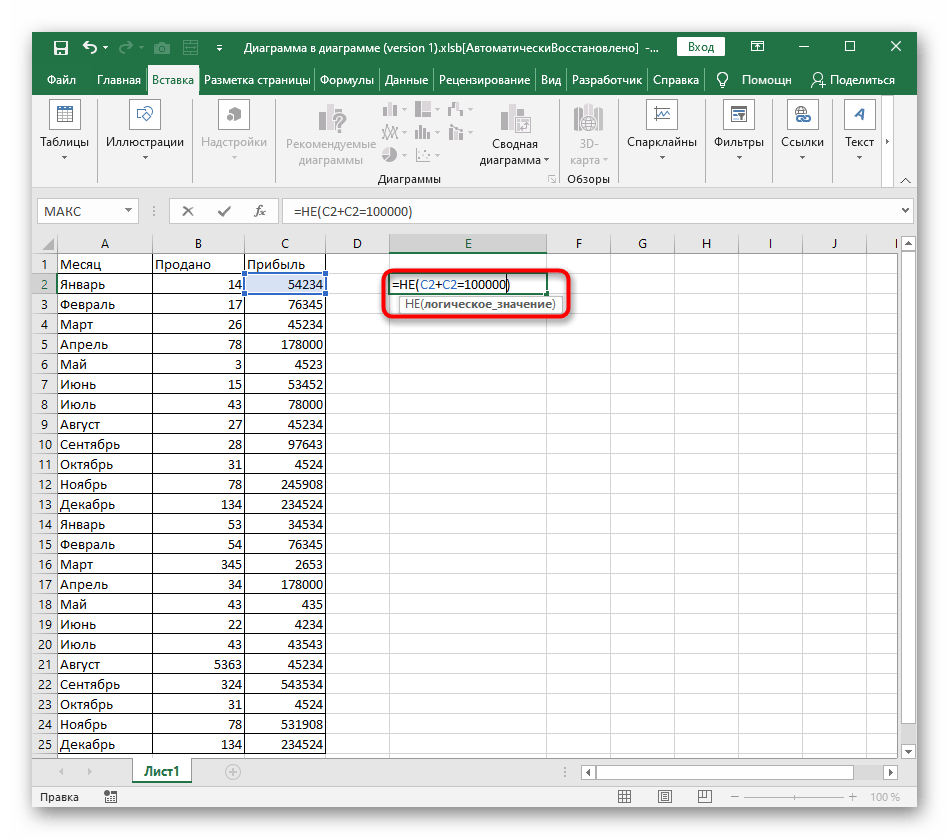Screen dimensions: 949x839
Task: Open the Помощн tell-me search box
Action: (754, 80)
